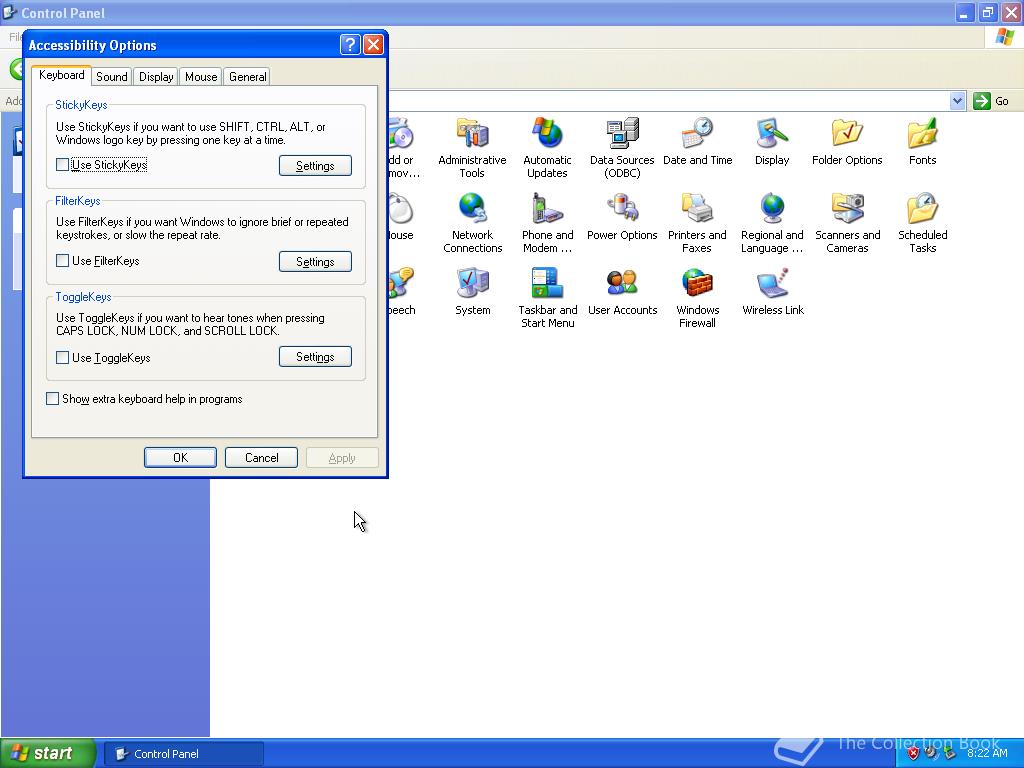Click Control Panel taskbar button
1024x768 pixels.
point(184,754)
